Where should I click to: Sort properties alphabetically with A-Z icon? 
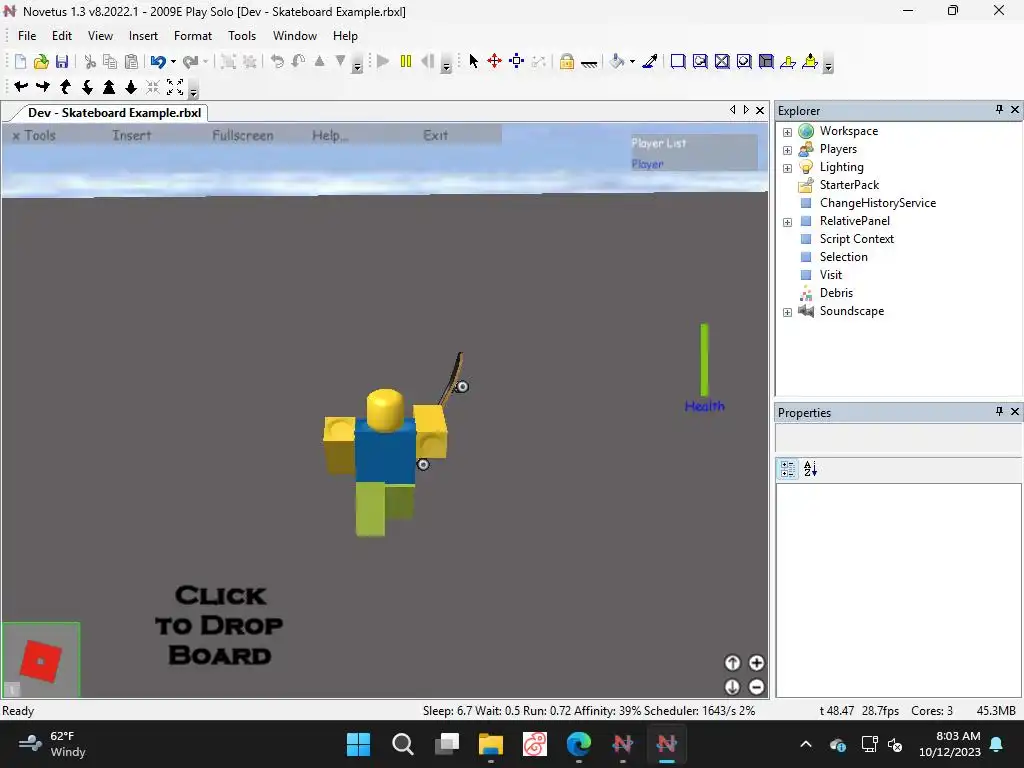[x=810, y=469]
